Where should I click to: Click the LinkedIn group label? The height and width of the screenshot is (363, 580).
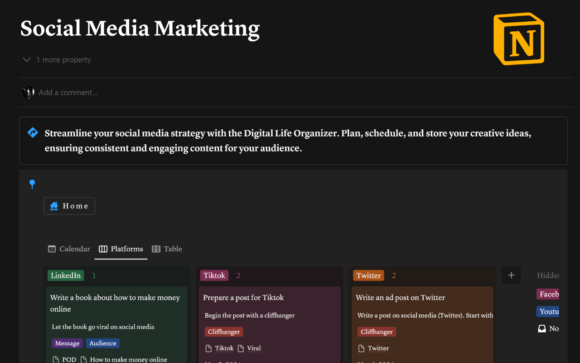click(x=65, y=275)
